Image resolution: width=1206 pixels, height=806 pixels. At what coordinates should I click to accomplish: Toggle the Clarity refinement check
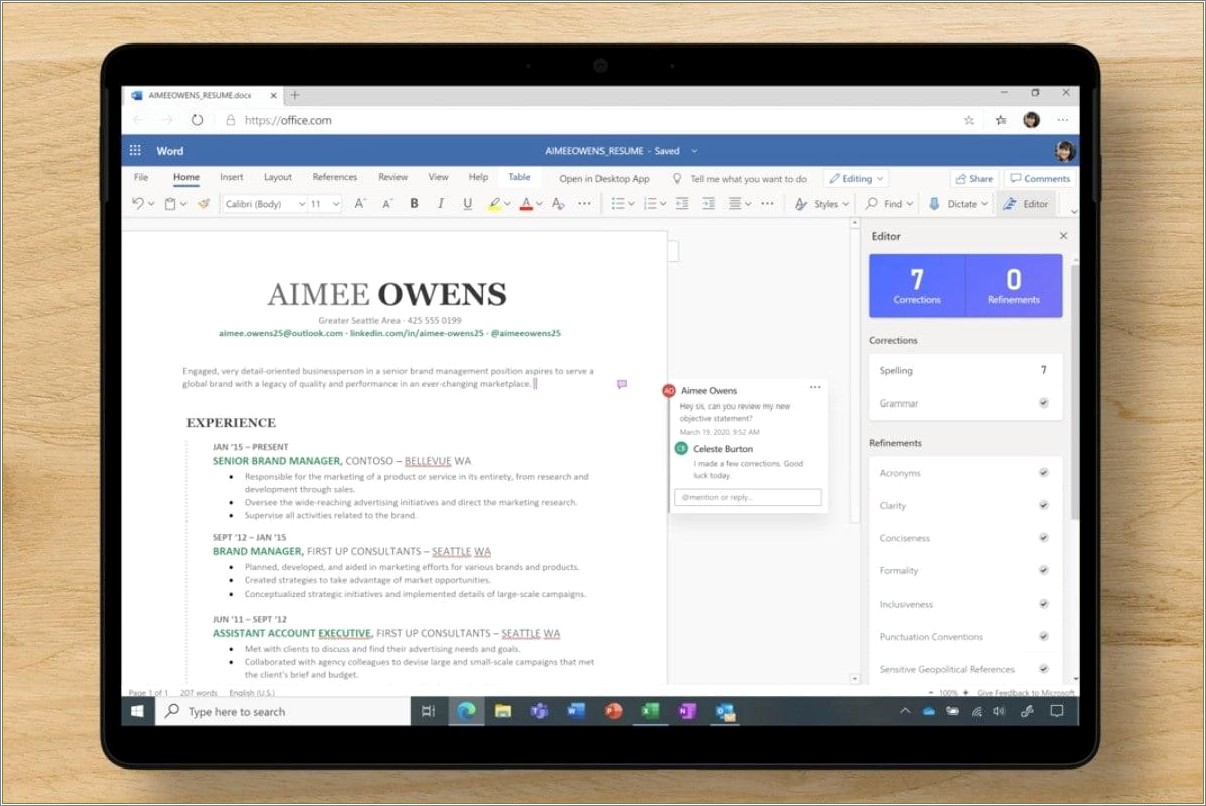(1043, 506)
